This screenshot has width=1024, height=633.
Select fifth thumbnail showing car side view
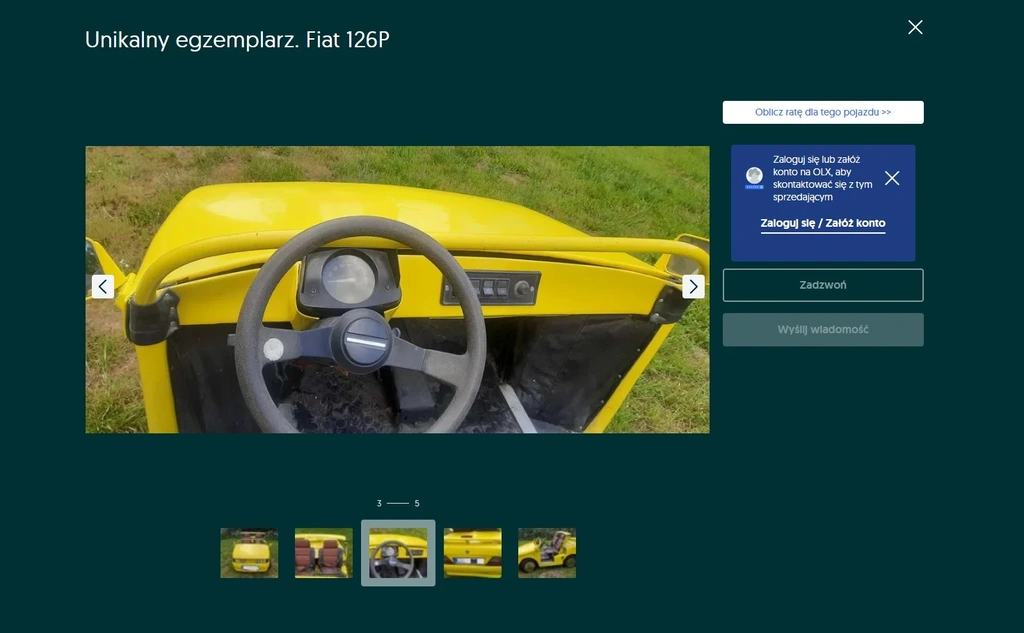coord(547,553)
